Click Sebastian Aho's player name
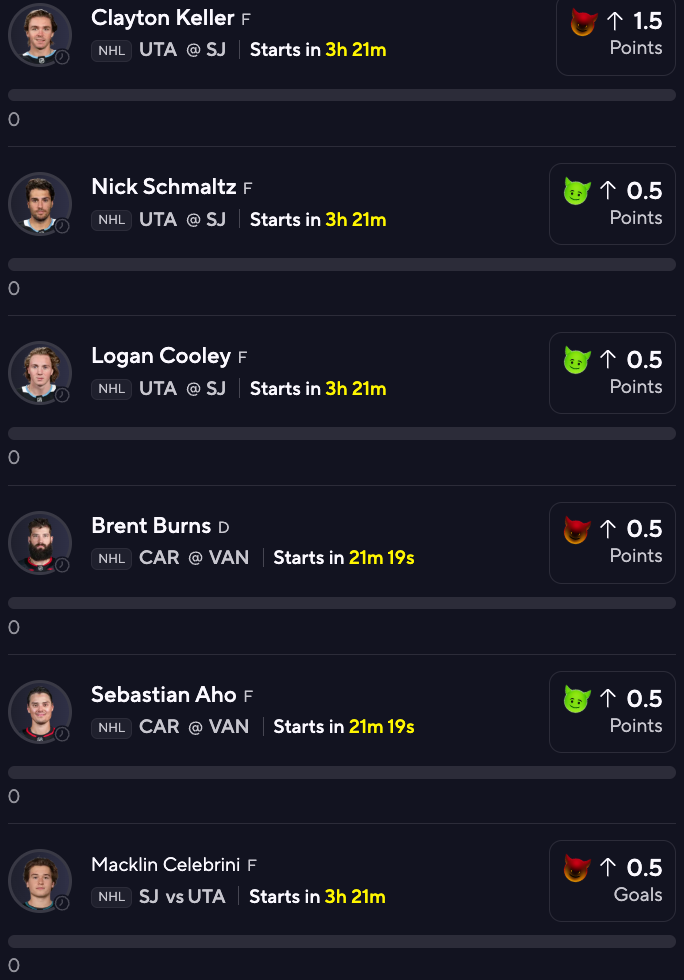Screen dimensions: 684x980 click(x=164, y=695)
